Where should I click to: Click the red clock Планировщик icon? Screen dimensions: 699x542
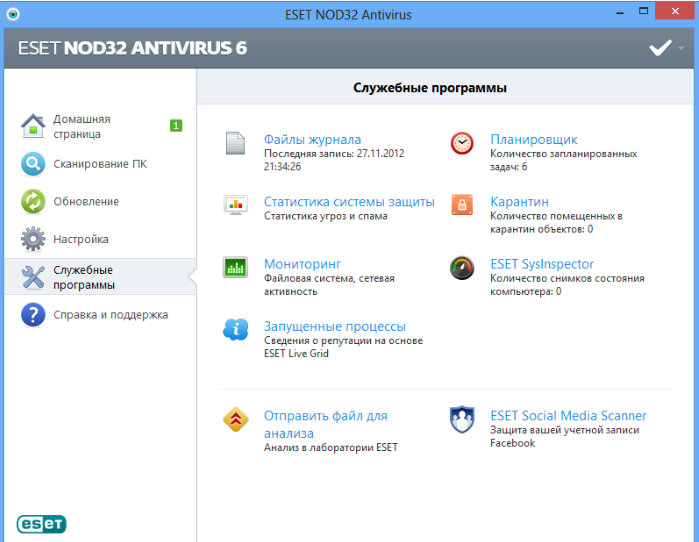click(x=462, y=143)
